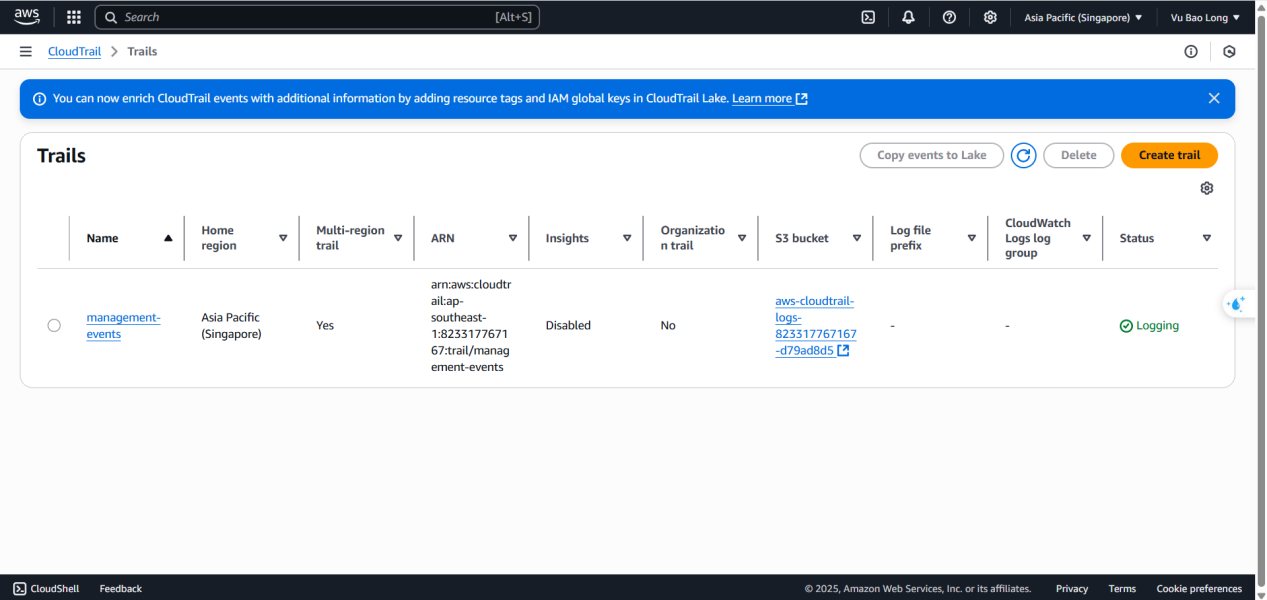1267x600 pixels.
Task: Sort by CloudWatch Logs log group column
Action: [1087, 238]
